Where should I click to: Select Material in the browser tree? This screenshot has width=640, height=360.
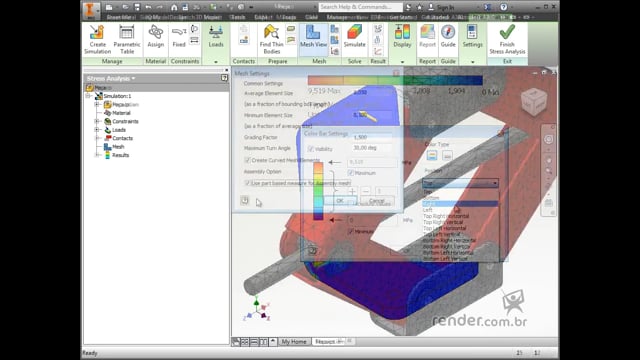pyautogui.click(x=121, y=113)
